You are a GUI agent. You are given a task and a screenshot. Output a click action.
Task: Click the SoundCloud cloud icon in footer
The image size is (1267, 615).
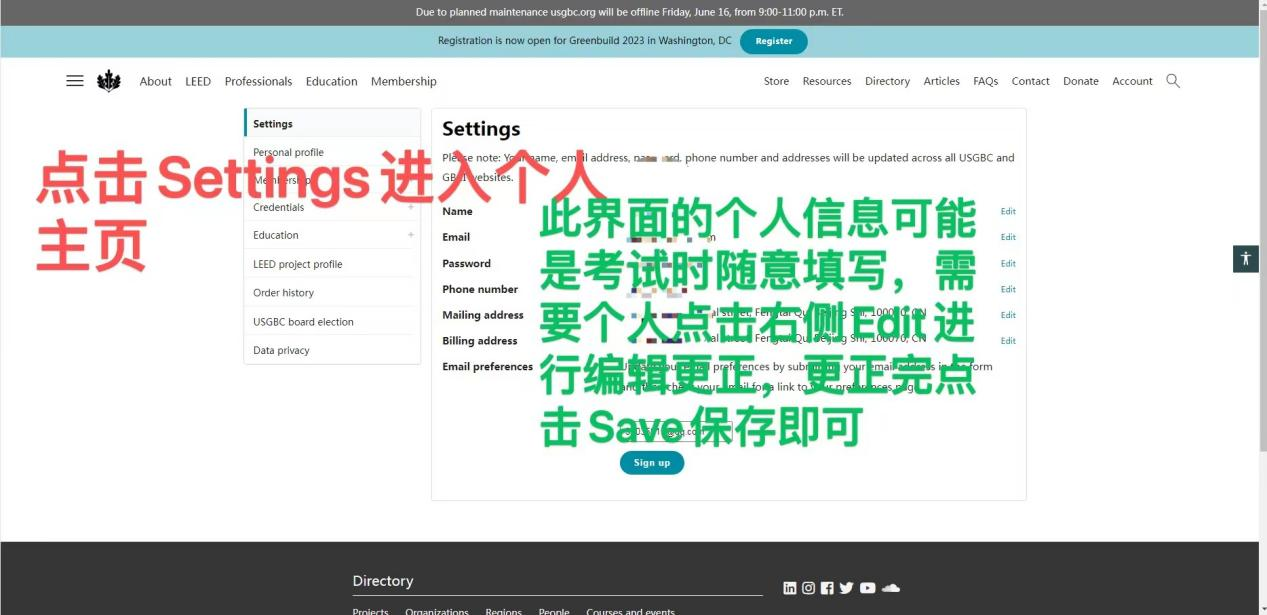point(890,588)
